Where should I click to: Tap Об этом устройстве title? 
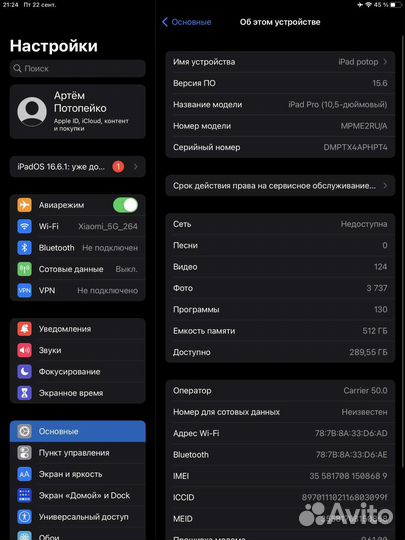pyautogui.click(x=280, y=22)
